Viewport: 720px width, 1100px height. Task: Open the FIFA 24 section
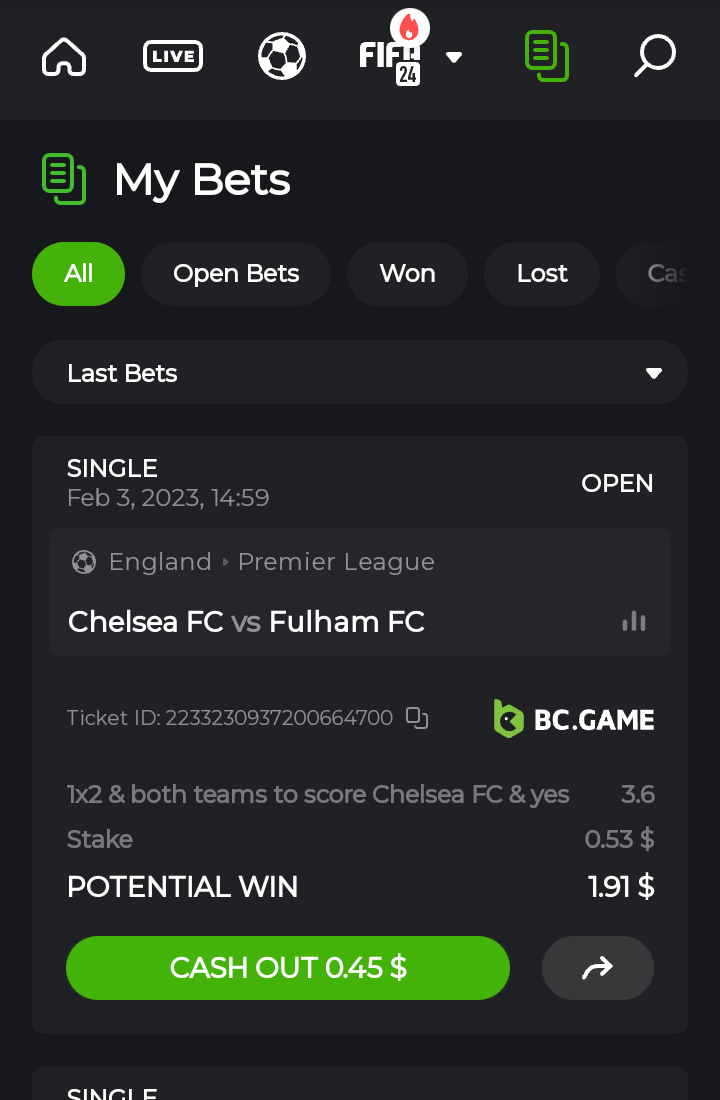[390, 56]
